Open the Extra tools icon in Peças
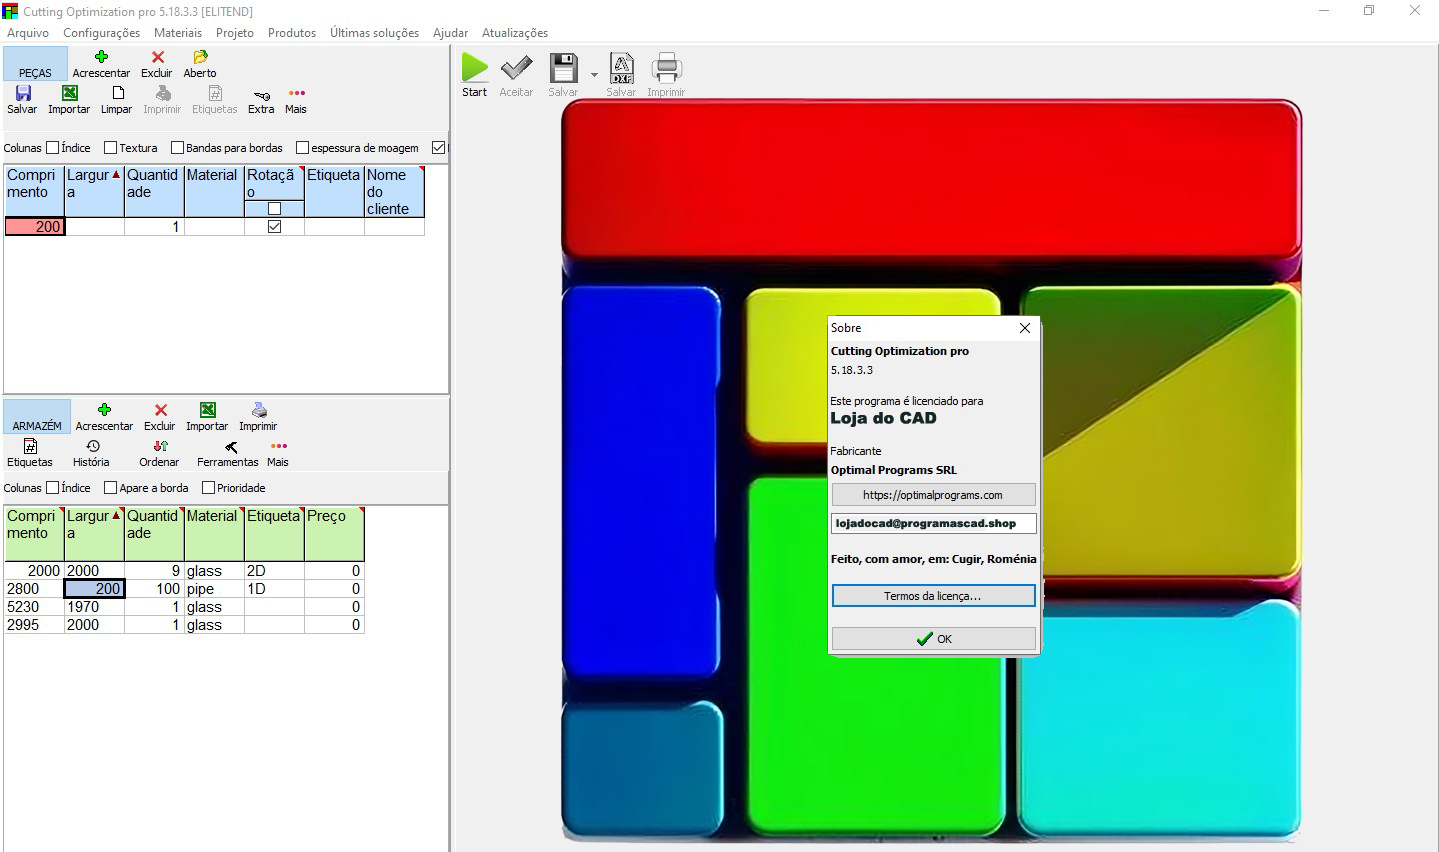Screen dimensions: 1439x852 coord(261,95)
